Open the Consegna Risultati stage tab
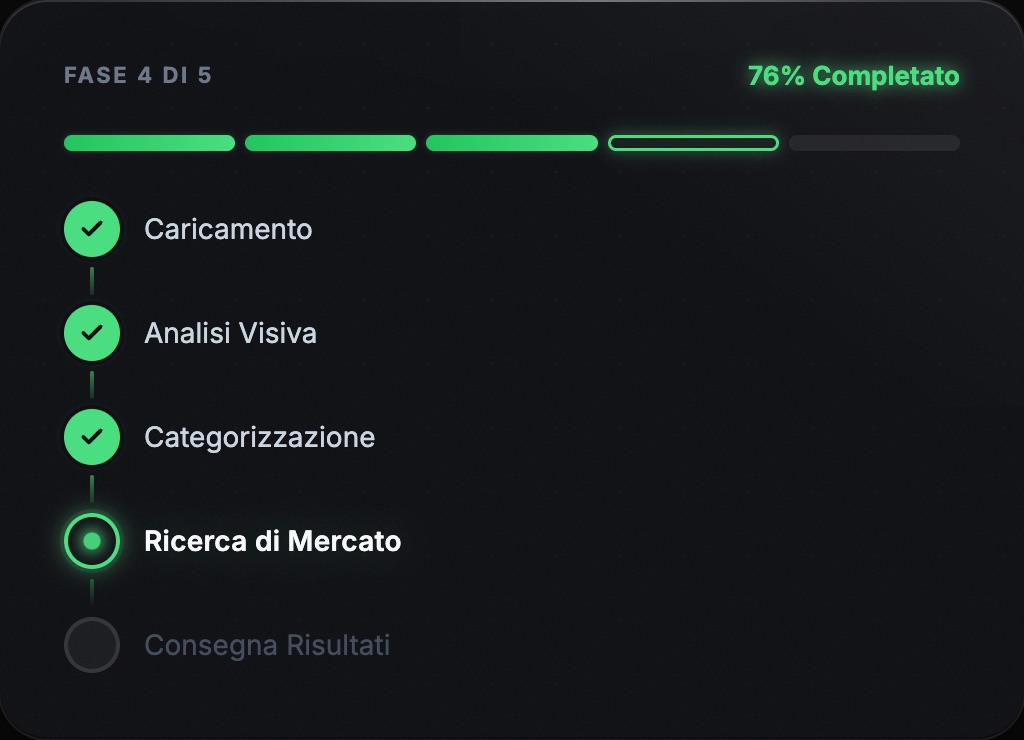The width and height of the screenshot is (1024, 740). (268, 645)
